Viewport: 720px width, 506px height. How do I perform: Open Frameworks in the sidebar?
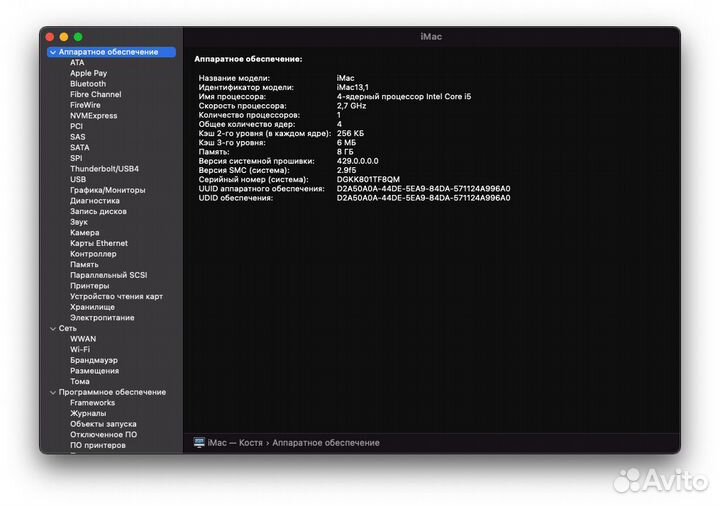[92, 403]
